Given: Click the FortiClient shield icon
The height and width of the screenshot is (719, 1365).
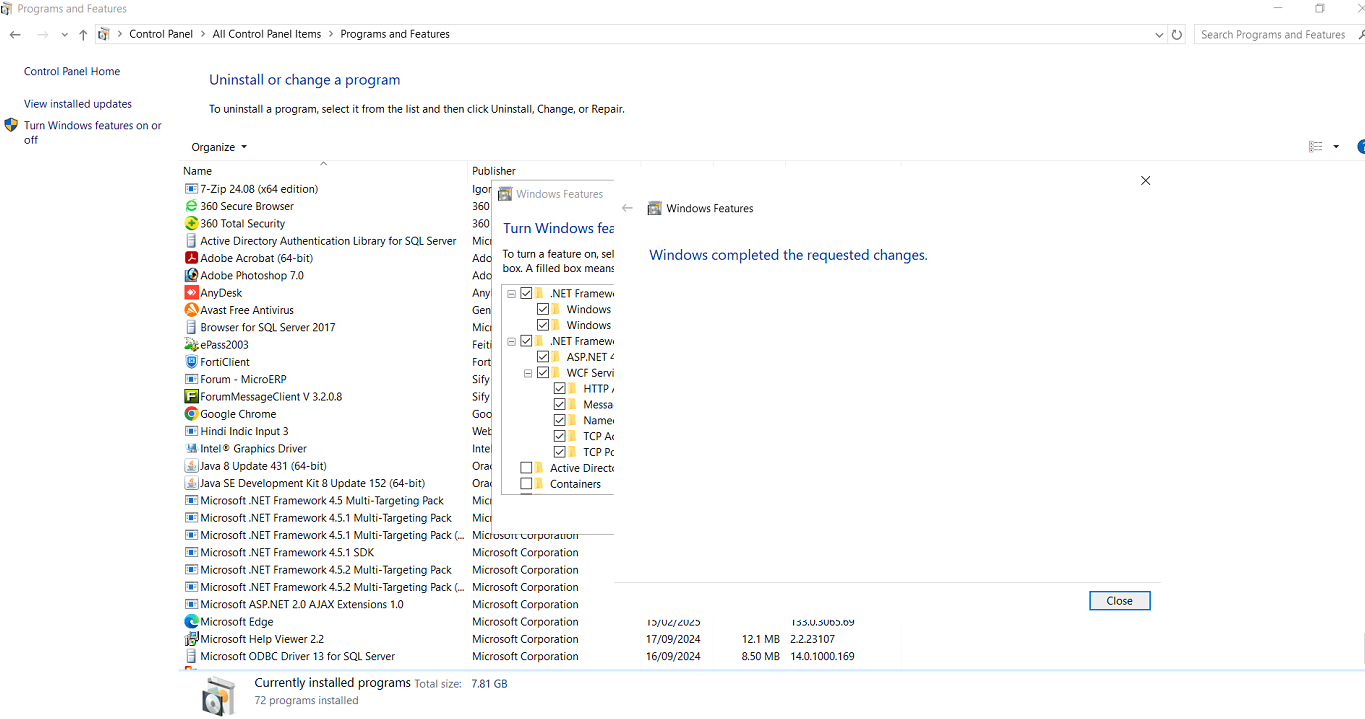Looking at the screenshot, I should click(191, 362).
